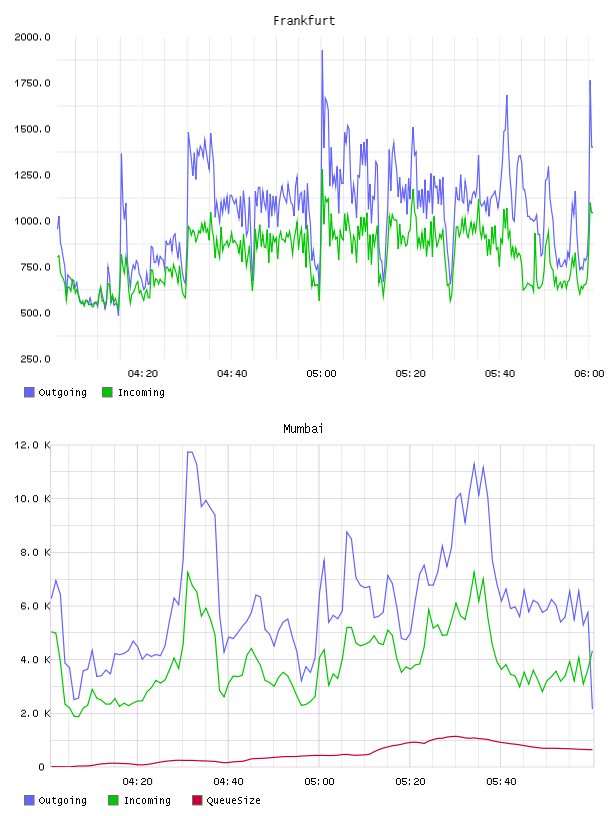Image resolution: width=608 pixels, height=816 pixels.
Task: Click the 2.0 K y-axis label in Mumbai chart
Action: coord(35,713)
